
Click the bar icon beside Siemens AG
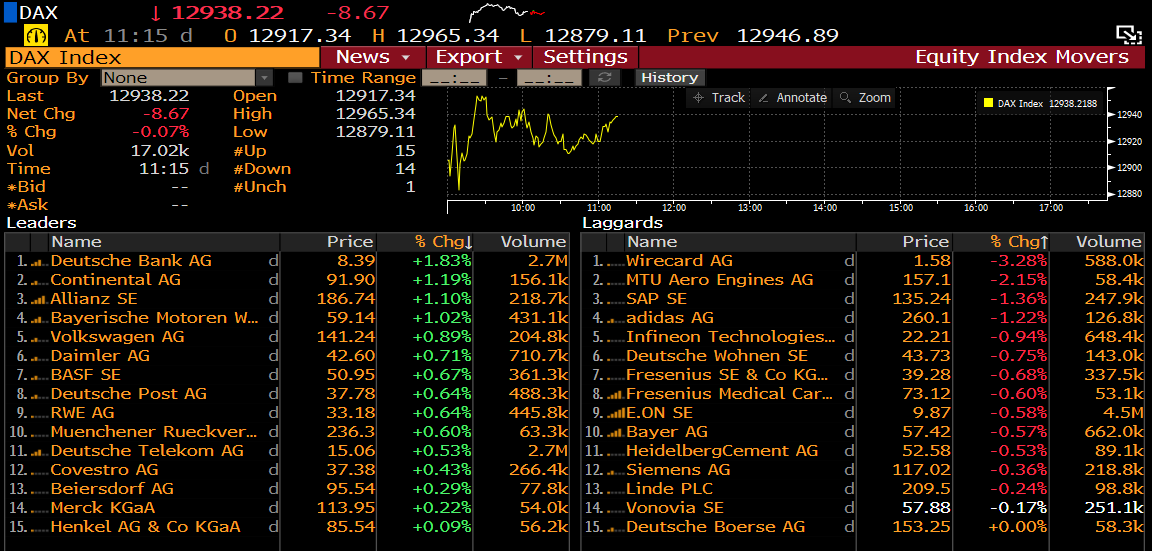point(615,470)
